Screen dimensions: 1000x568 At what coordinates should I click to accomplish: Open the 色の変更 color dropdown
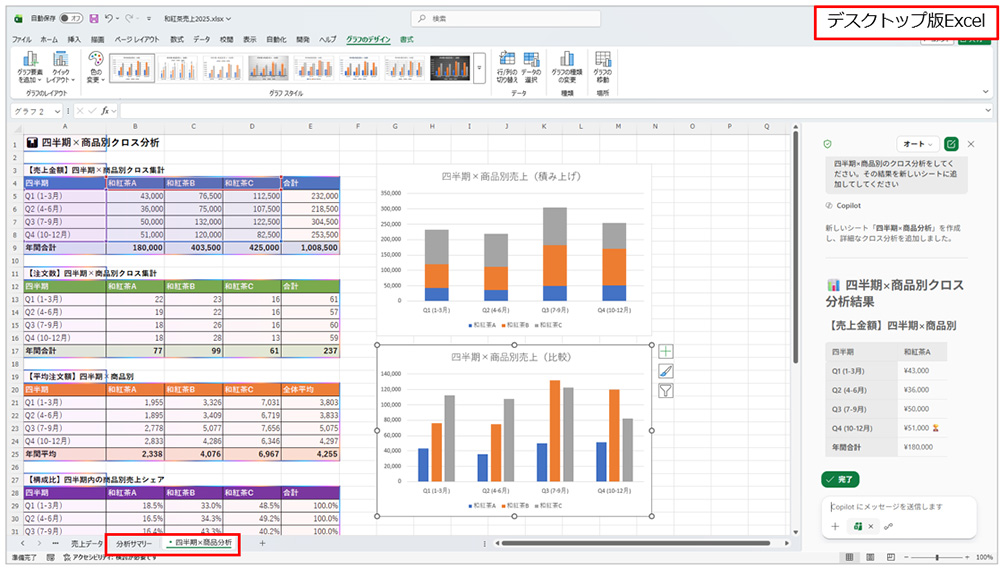coord(96,67)
